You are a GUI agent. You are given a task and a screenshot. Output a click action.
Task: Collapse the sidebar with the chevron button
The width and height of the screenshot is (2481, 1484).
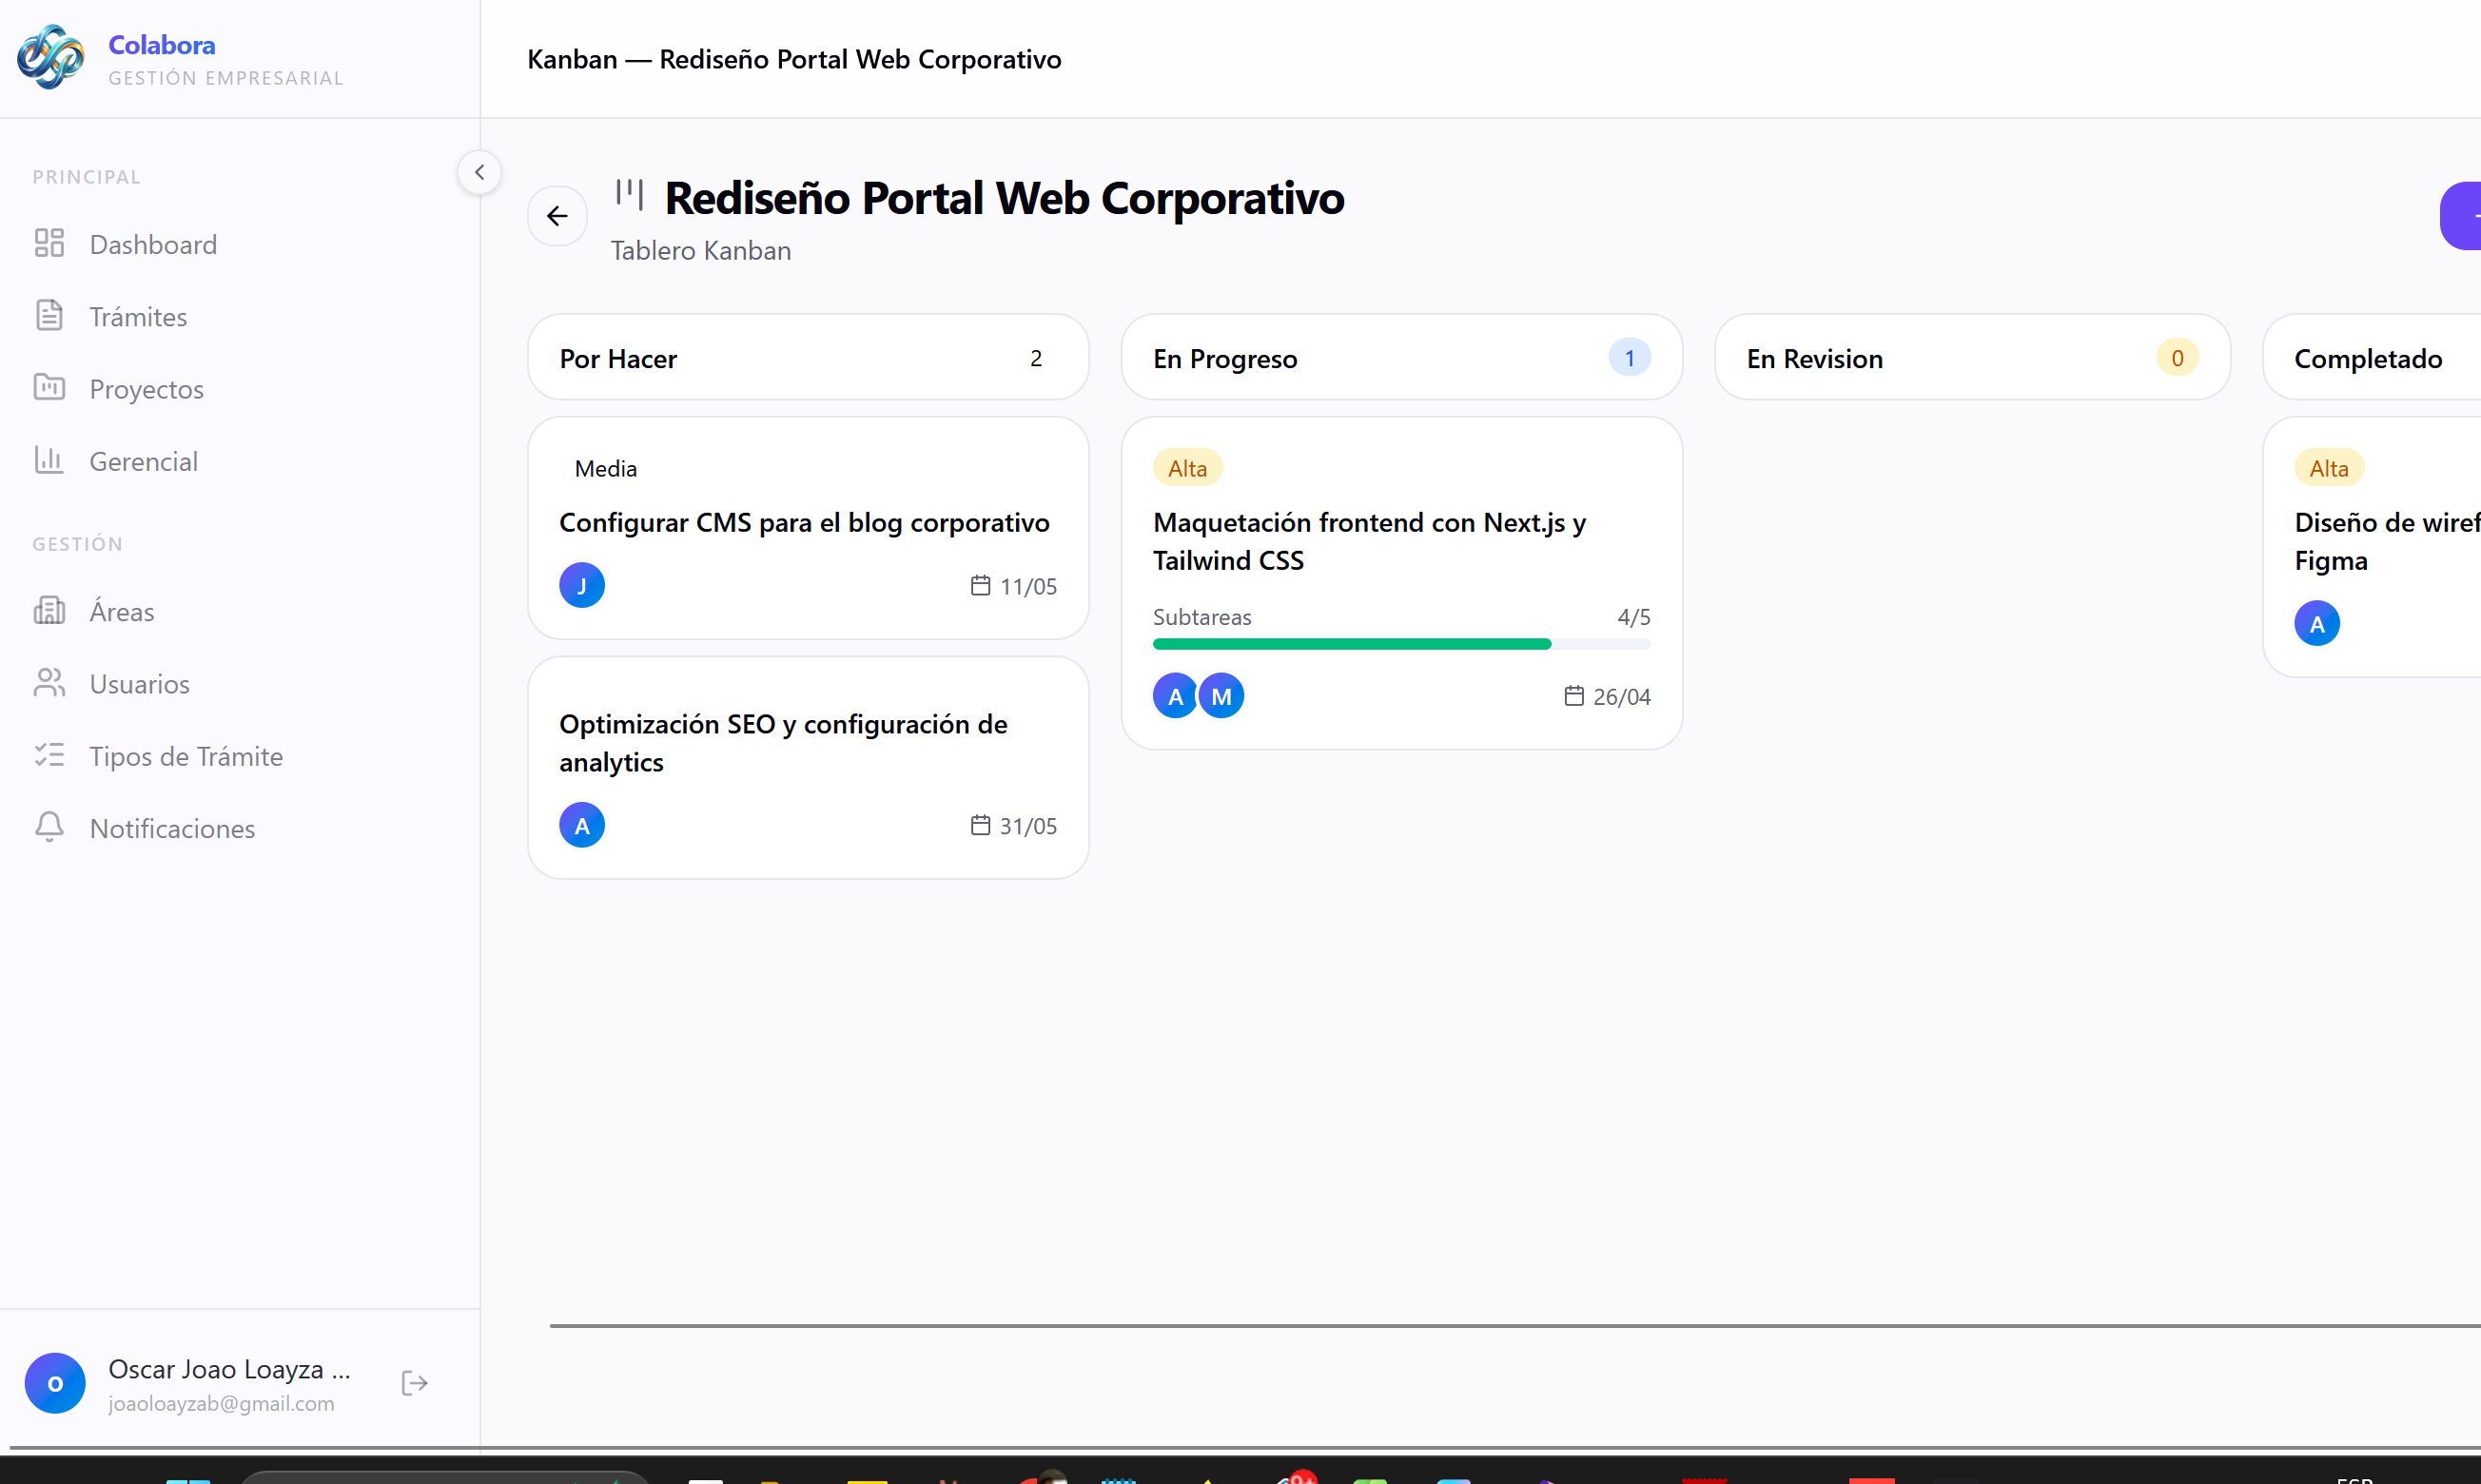(479, 172)
